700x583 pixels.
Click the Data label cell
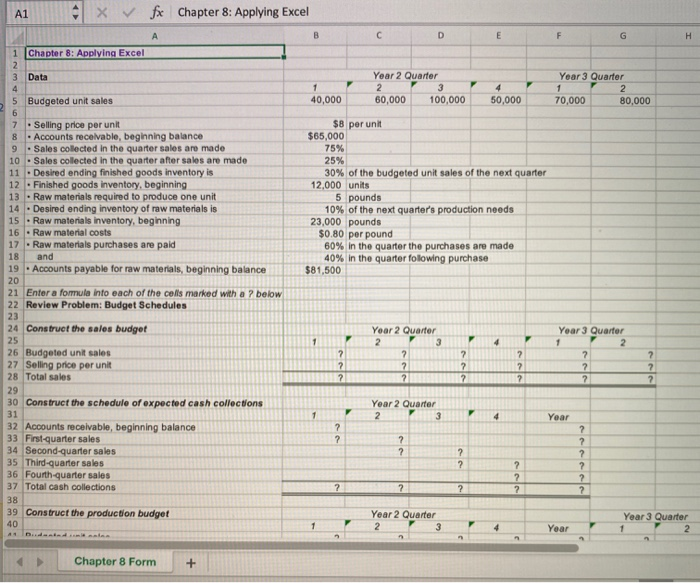pyautogui.click(x=154, y=77)
